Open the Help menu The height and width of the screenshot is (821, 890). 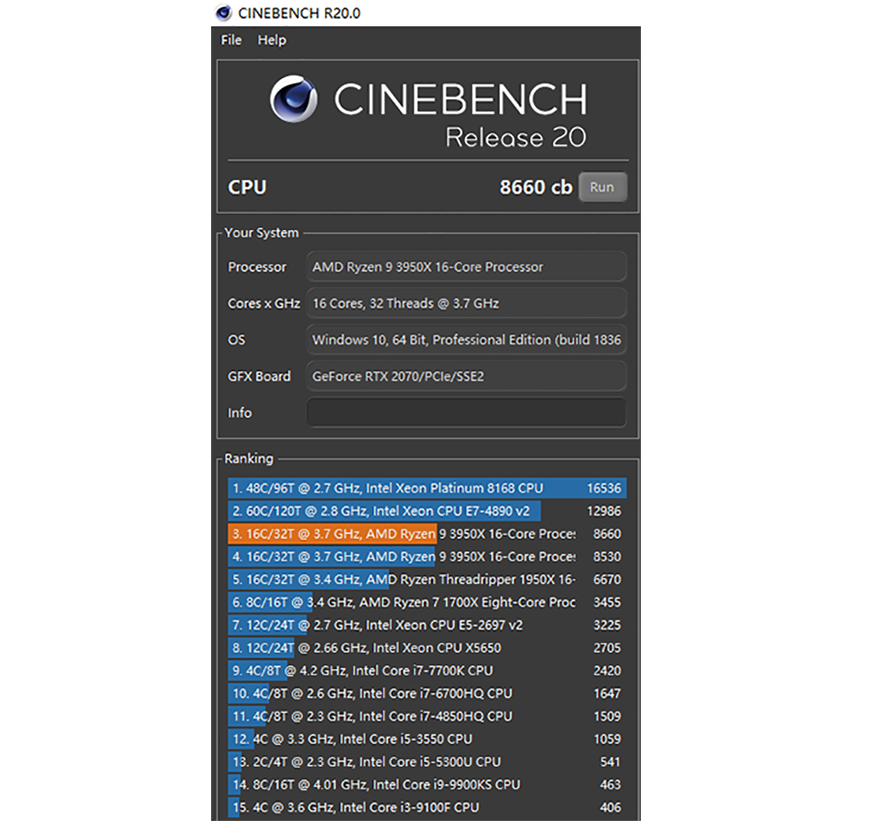(272, 40)
